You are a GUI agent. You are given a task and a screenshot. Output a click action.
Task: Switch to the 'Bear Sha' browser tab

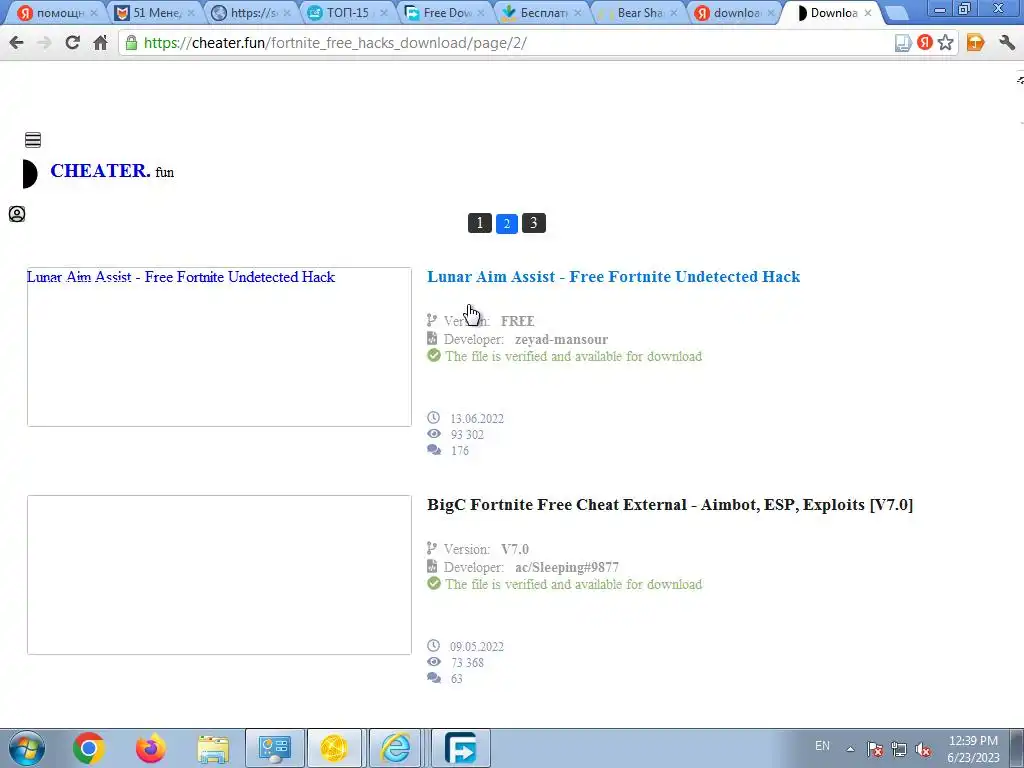[x=639, y=12]
